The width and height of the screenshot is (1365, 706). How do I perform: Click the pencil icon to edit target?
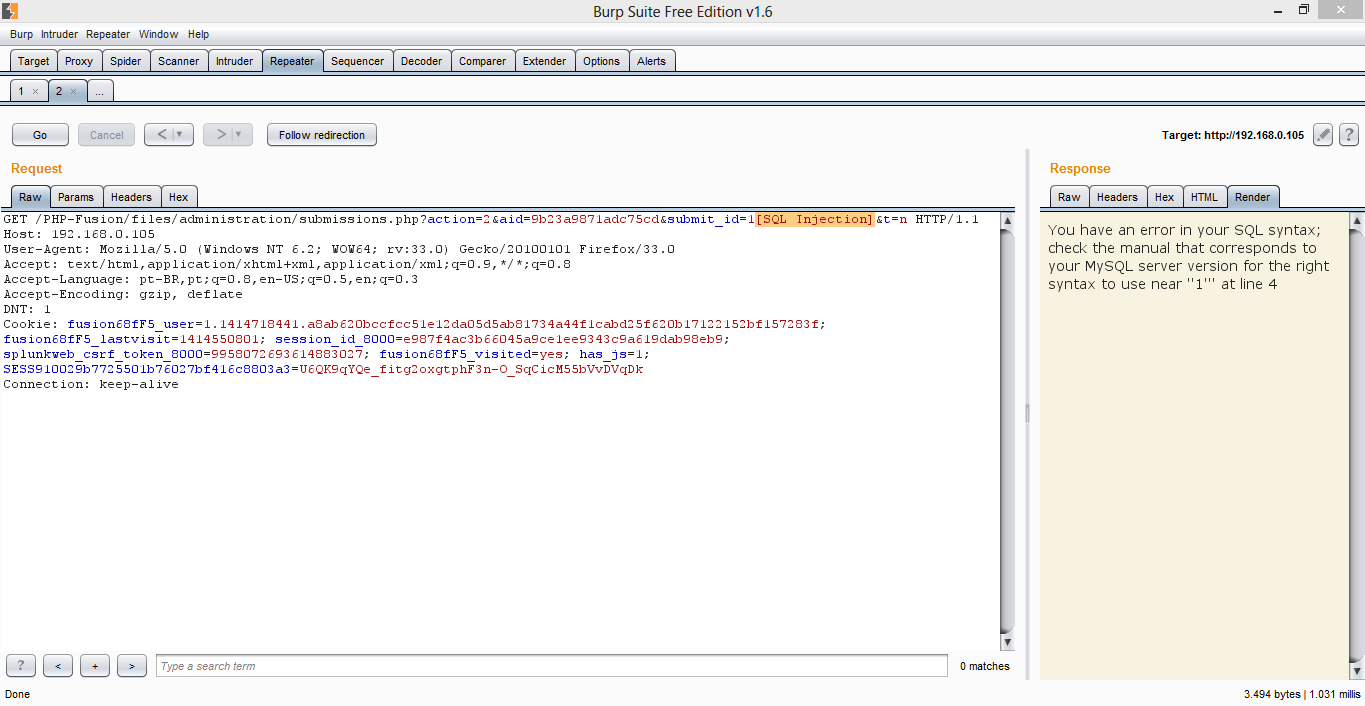coord(1323,135)
